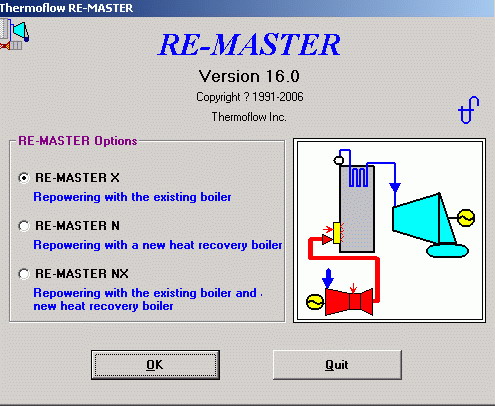This screenshot has width=495, height=406.
Task: Select the RE-MASTER N radio button
Action: tap(24, 226)
